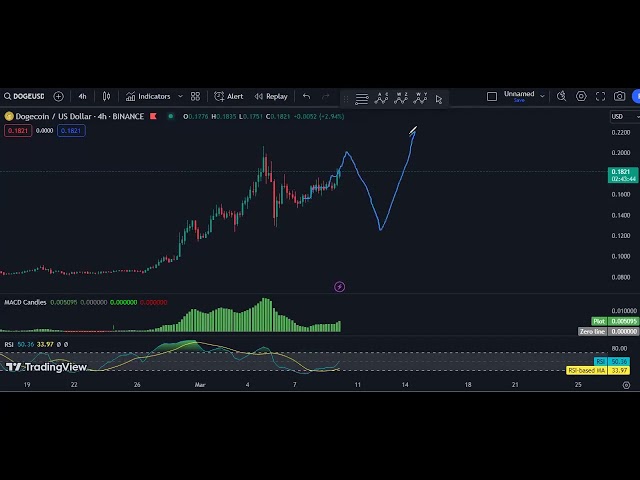Open the layout templates grid icon
The height and width of the screenshot is (480, 640).
click(195, 96)
